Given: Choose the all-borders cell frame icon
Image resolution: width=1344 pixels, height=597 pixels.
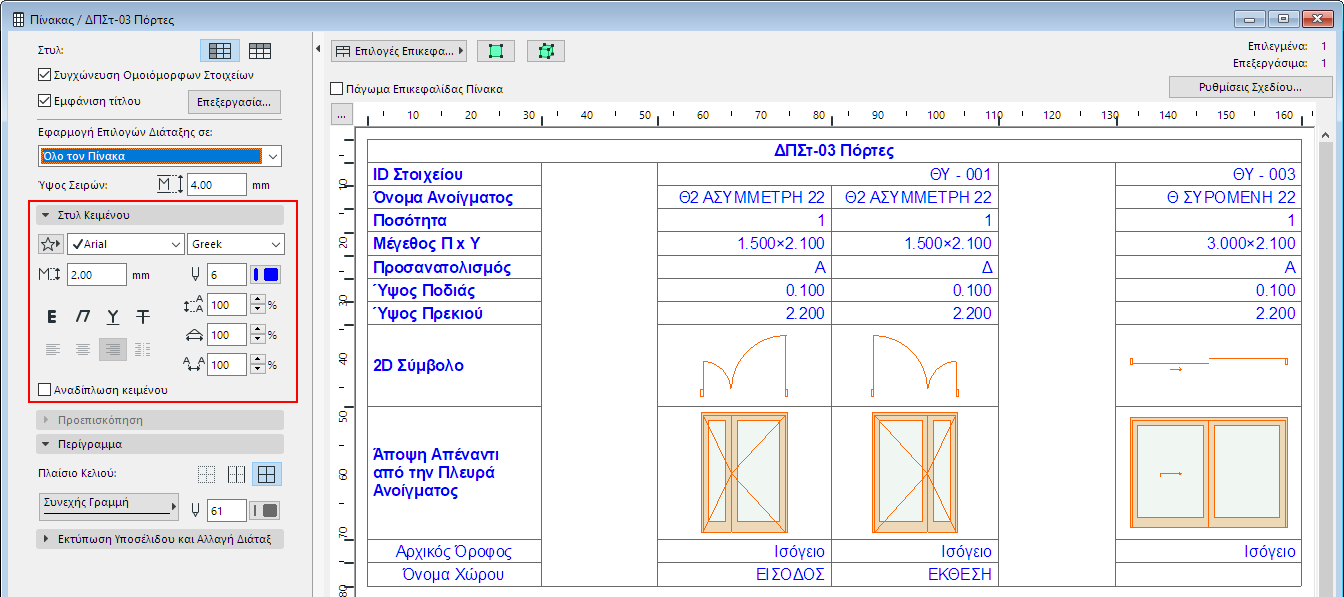Looking at the screenshot, I should click(x=266, y=475).
